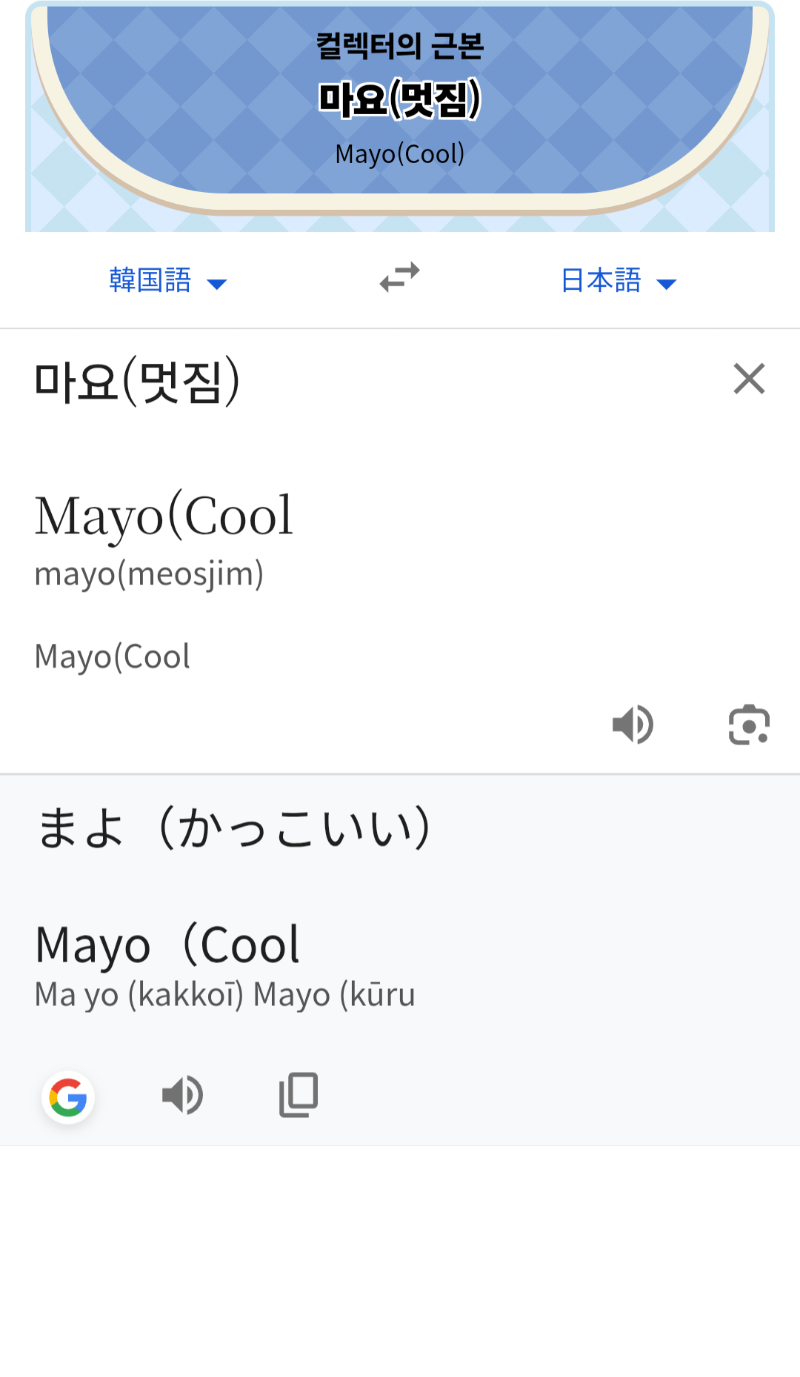Swap the source and target languages
The image size is (800, 1377).
click(x=400, y=277)
